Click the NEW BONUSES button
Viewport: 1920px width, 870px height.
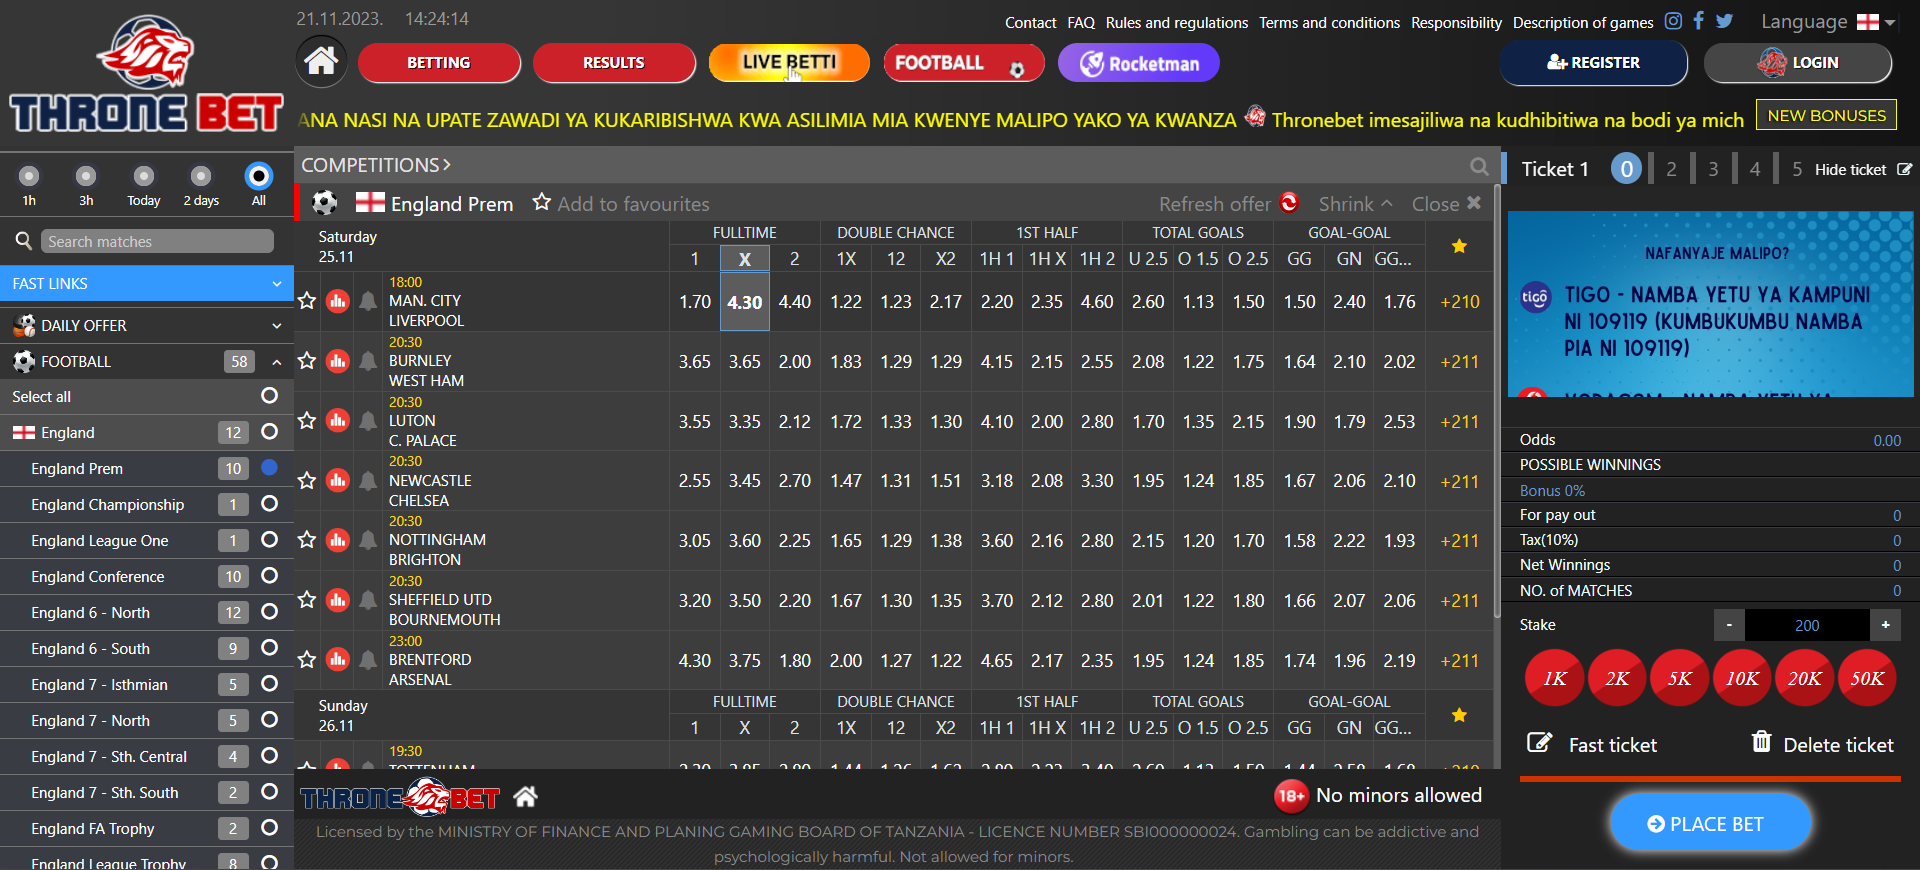pyautogui.click(x=1826, y=115)
